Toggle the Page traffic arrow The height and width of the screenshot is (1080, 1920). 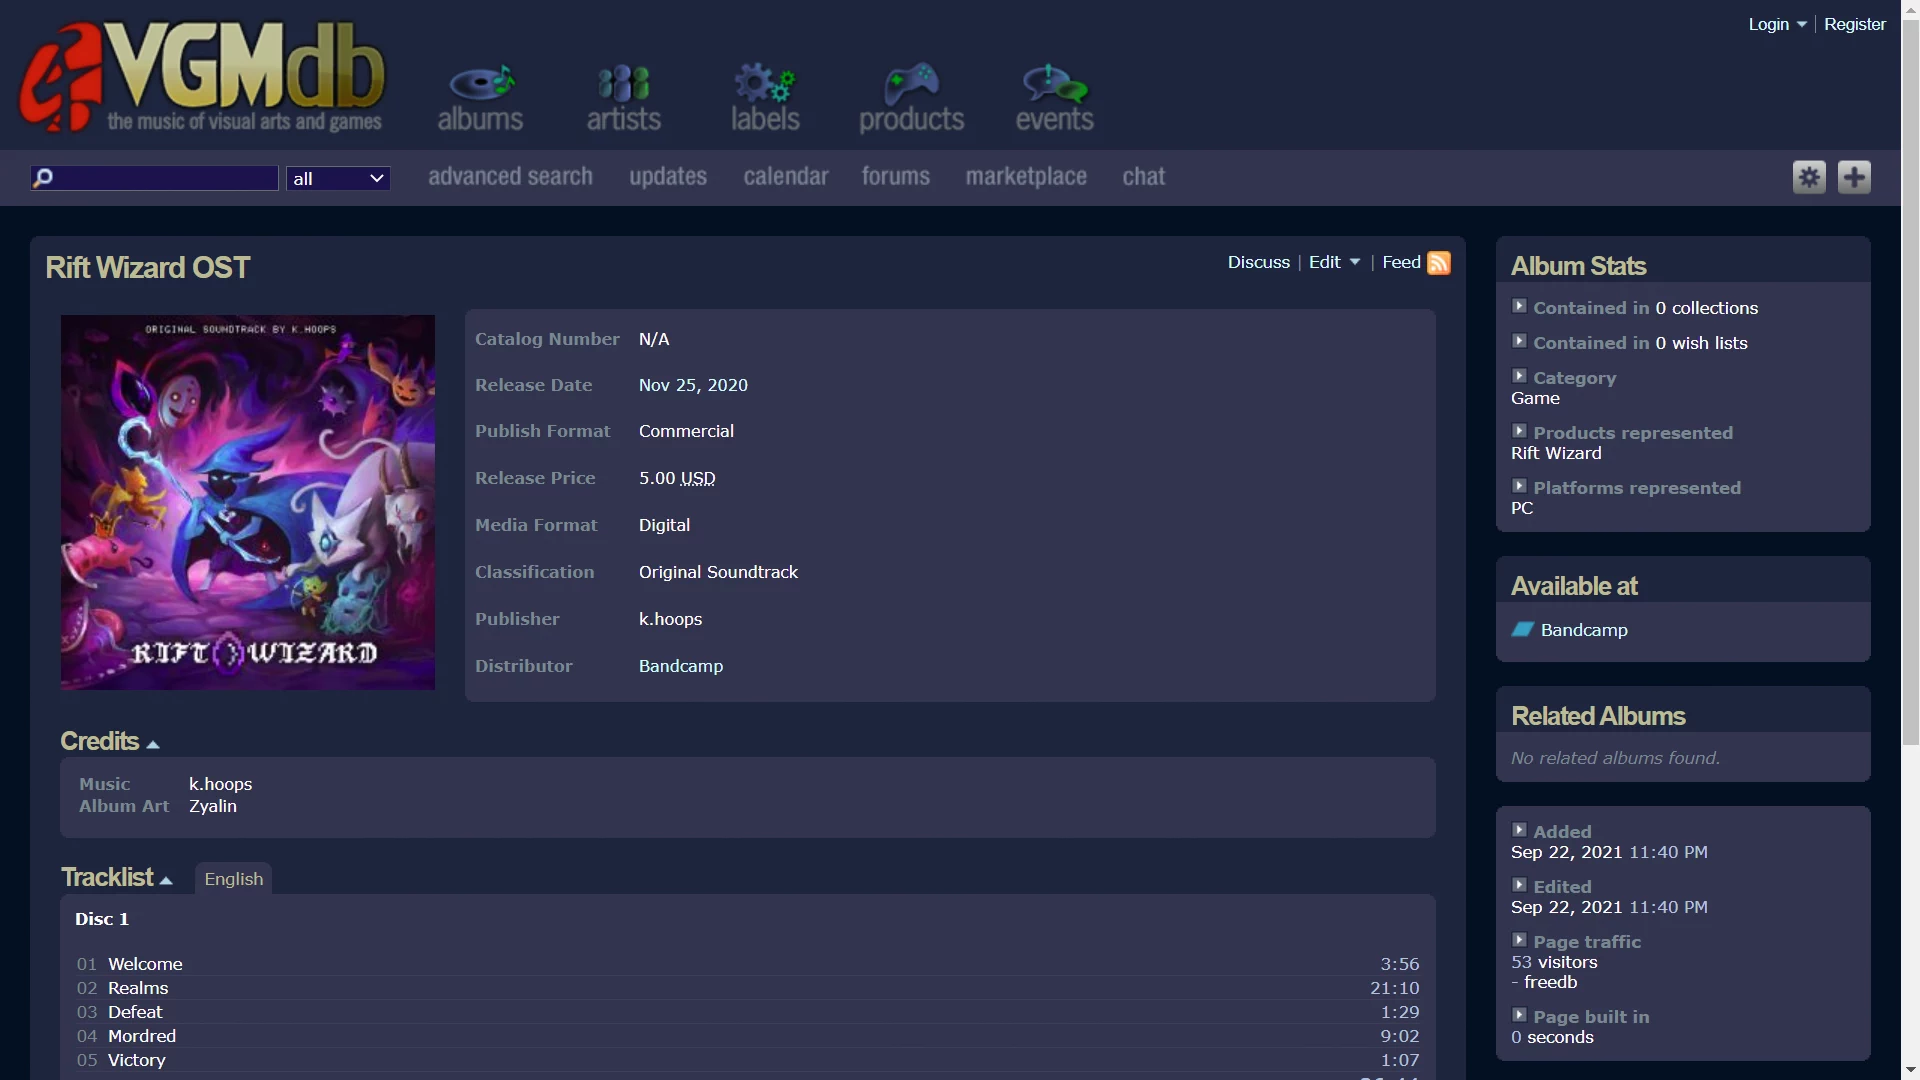(1519, 941)
